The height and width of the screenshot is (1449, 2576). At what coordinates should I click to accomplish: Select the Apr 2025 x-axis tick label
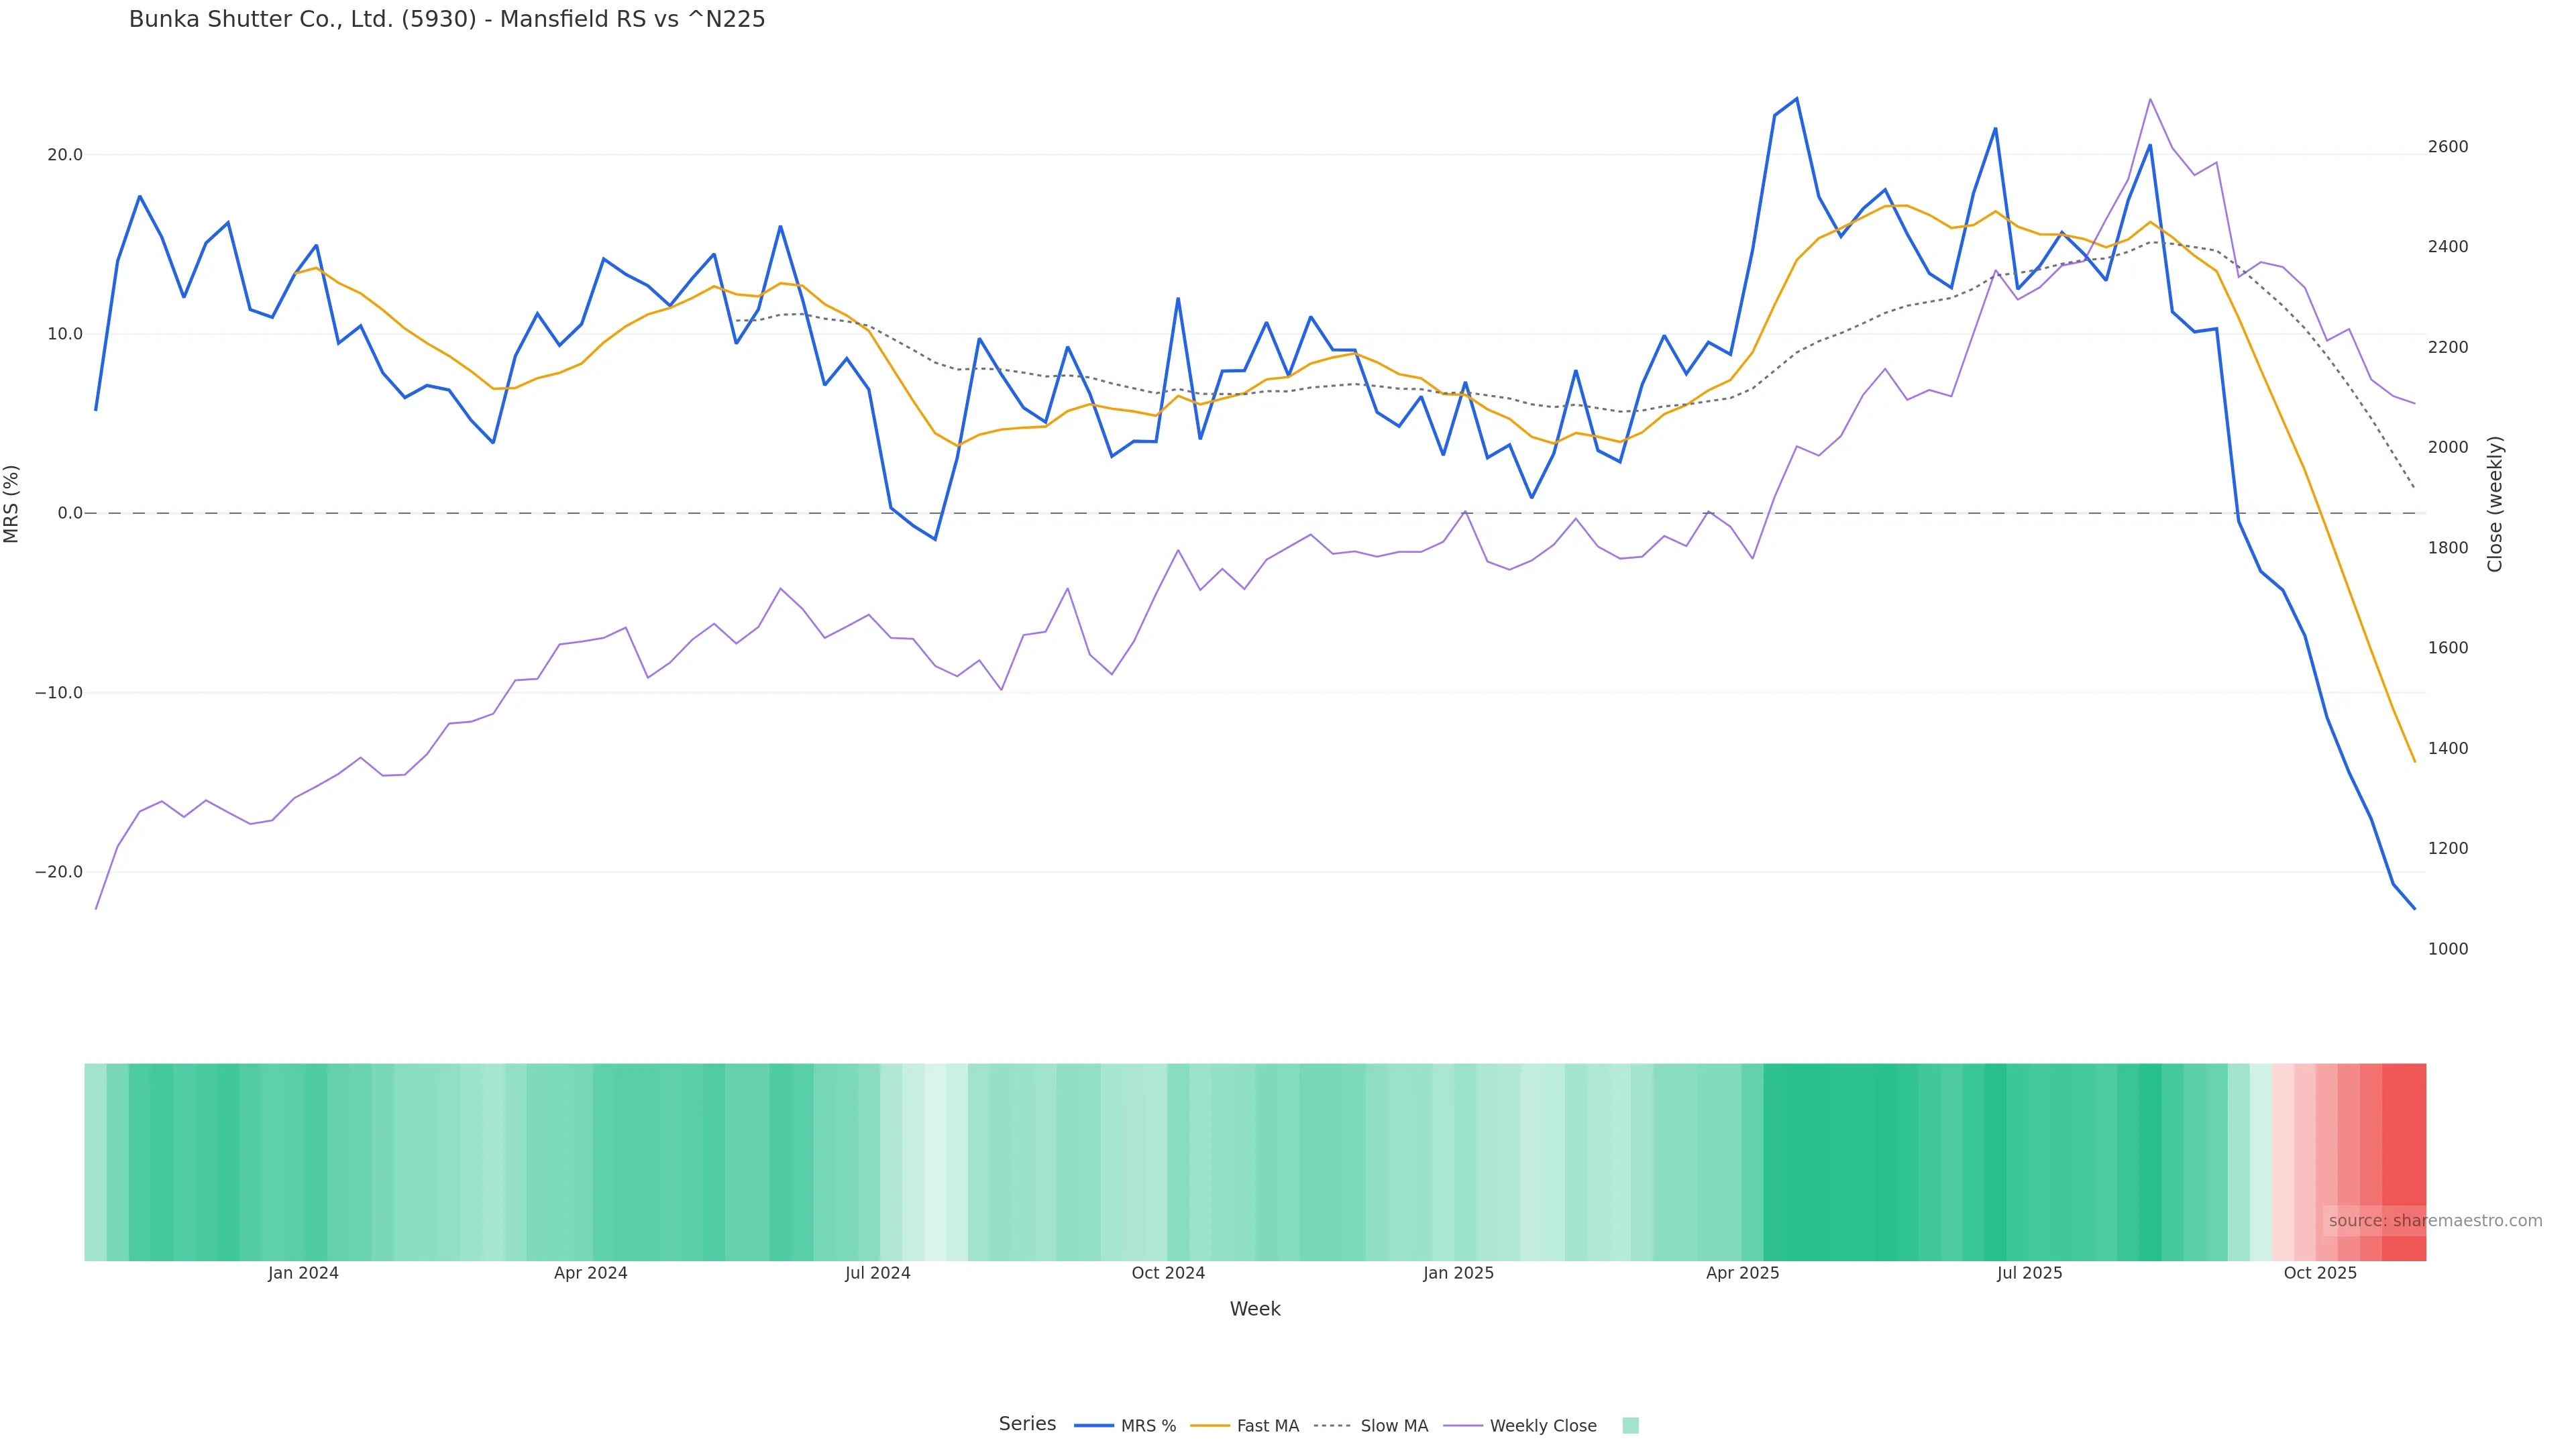pos(1742,1273)
